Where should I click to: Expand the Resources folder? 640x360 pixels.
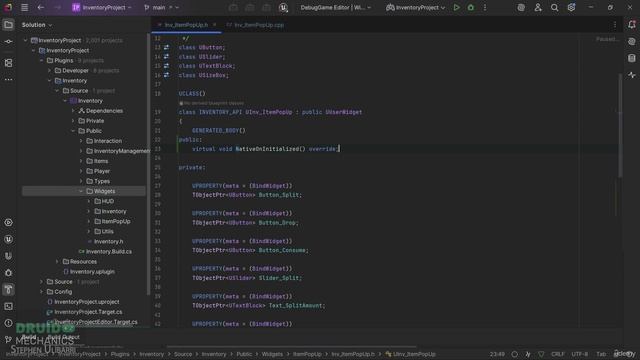click(x=57, y=262)
